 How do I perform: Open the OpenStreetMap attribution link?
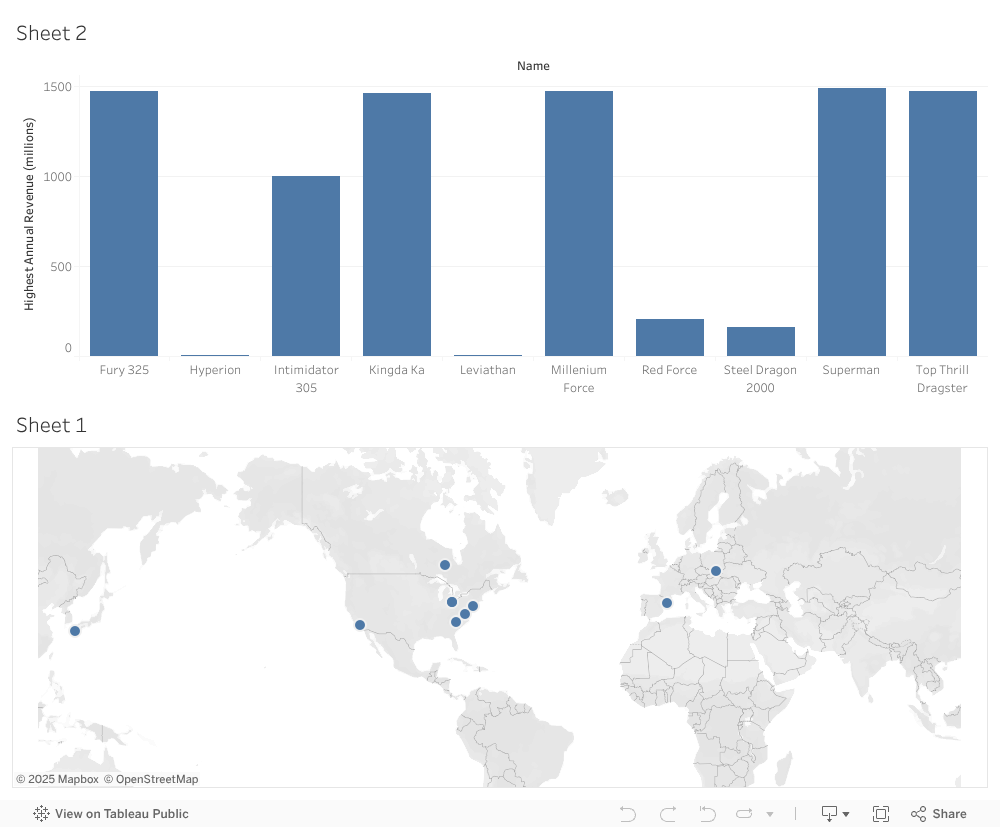[x=151, y=779]
